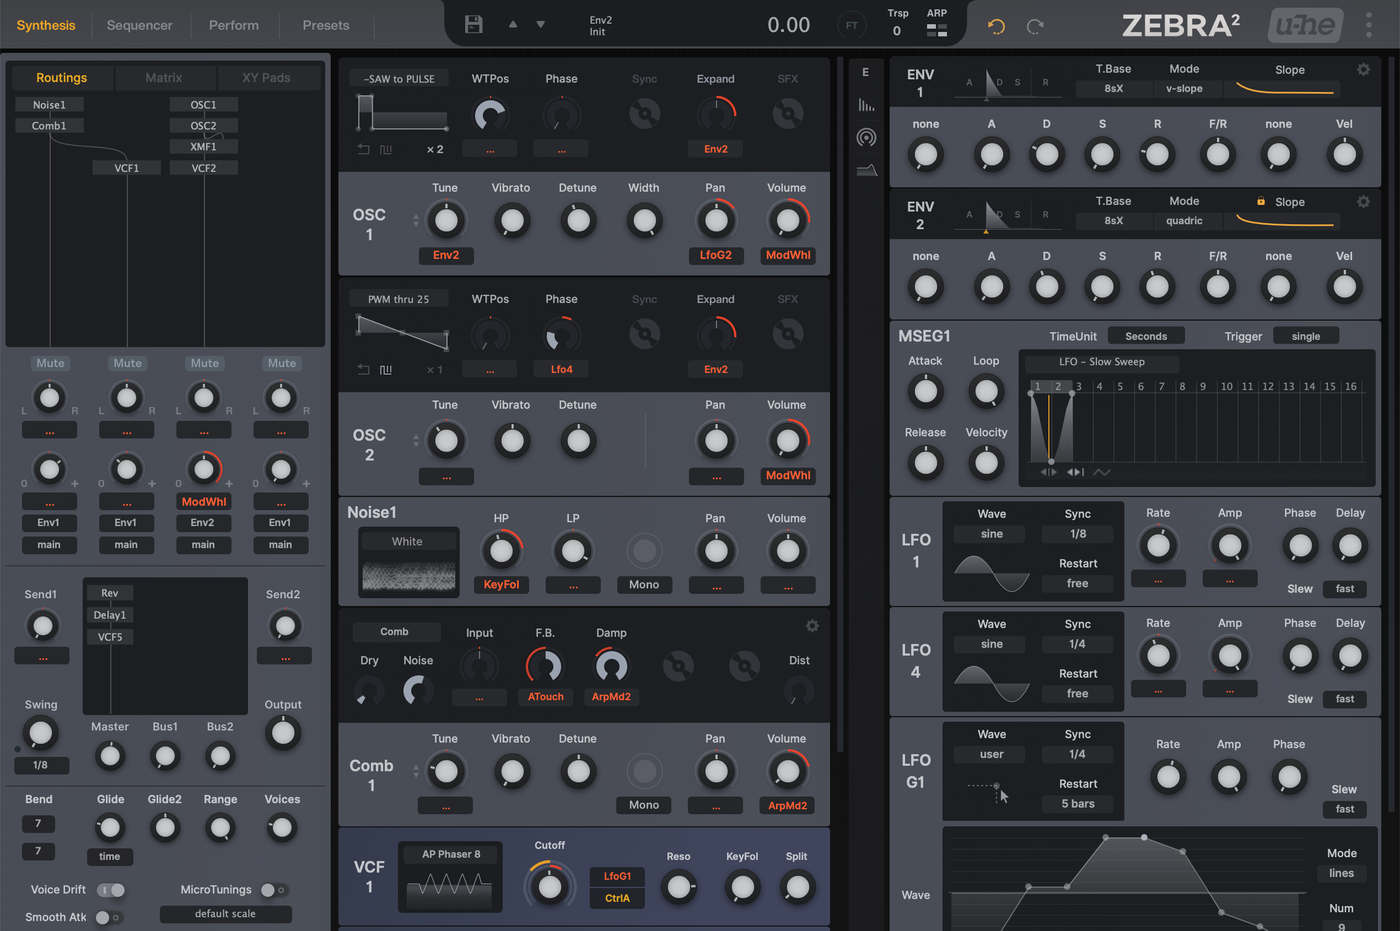The image size is (1400, 931).
Task: Open the ARP grid icon
Action: [x=937, y=31]
